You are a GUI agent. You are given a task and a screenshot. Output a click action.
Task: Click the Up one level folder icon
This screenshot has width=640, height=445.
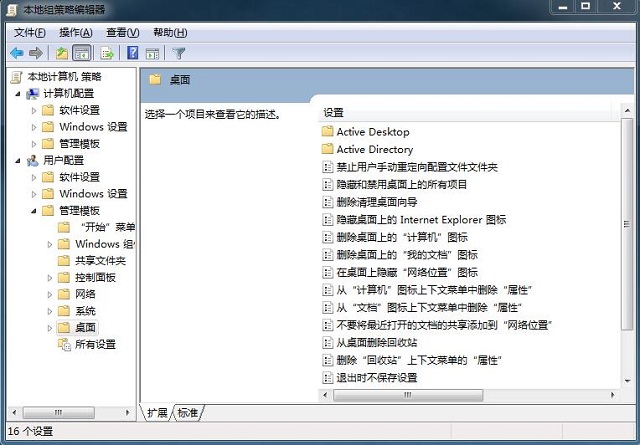[62, 53]
